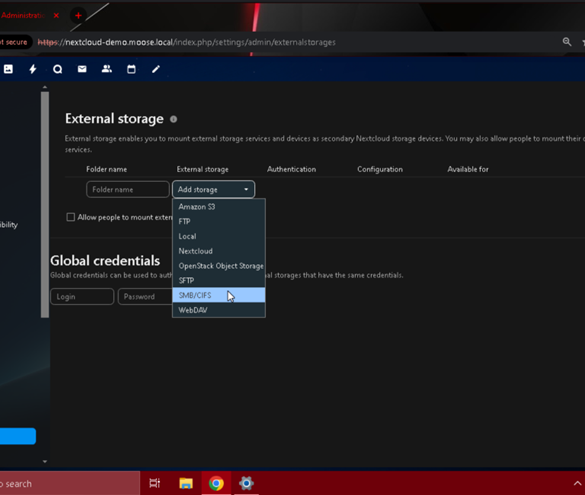Click the Configuration column header
585x495 pixels.
click(x=380, y=169)
